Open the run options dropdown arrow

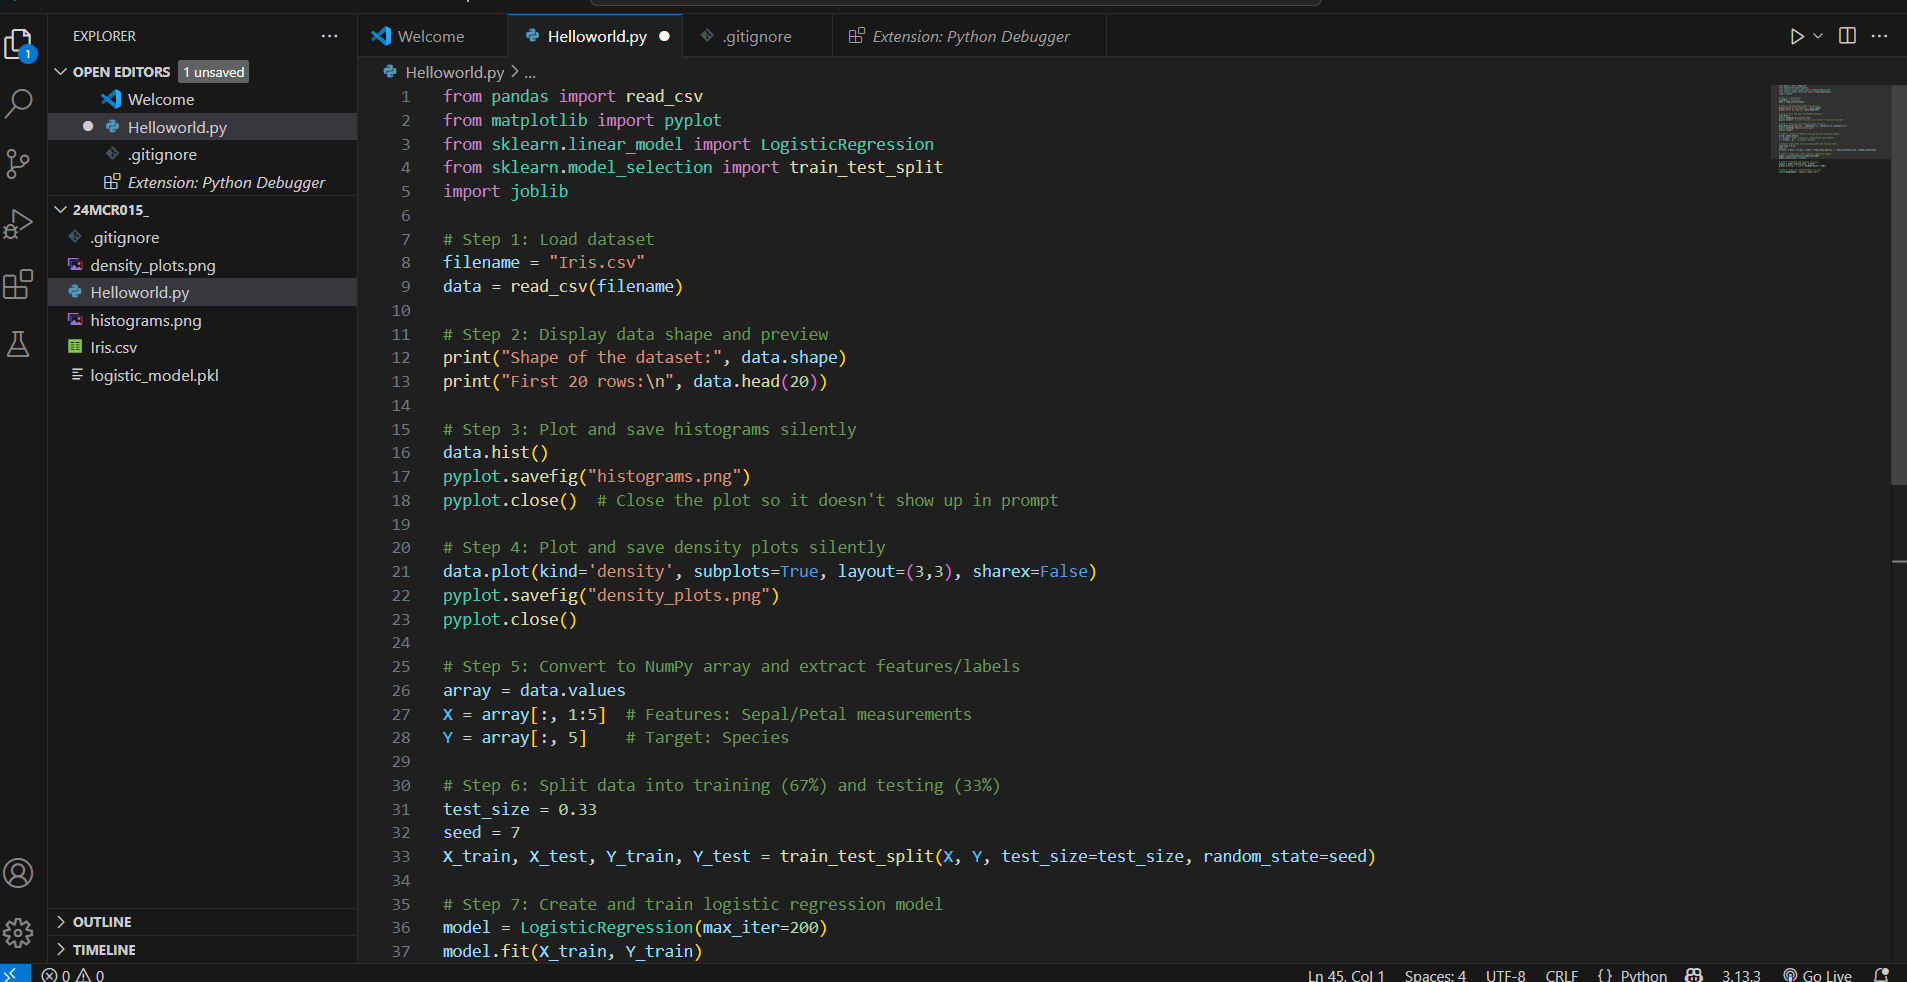pos(1818,36)
